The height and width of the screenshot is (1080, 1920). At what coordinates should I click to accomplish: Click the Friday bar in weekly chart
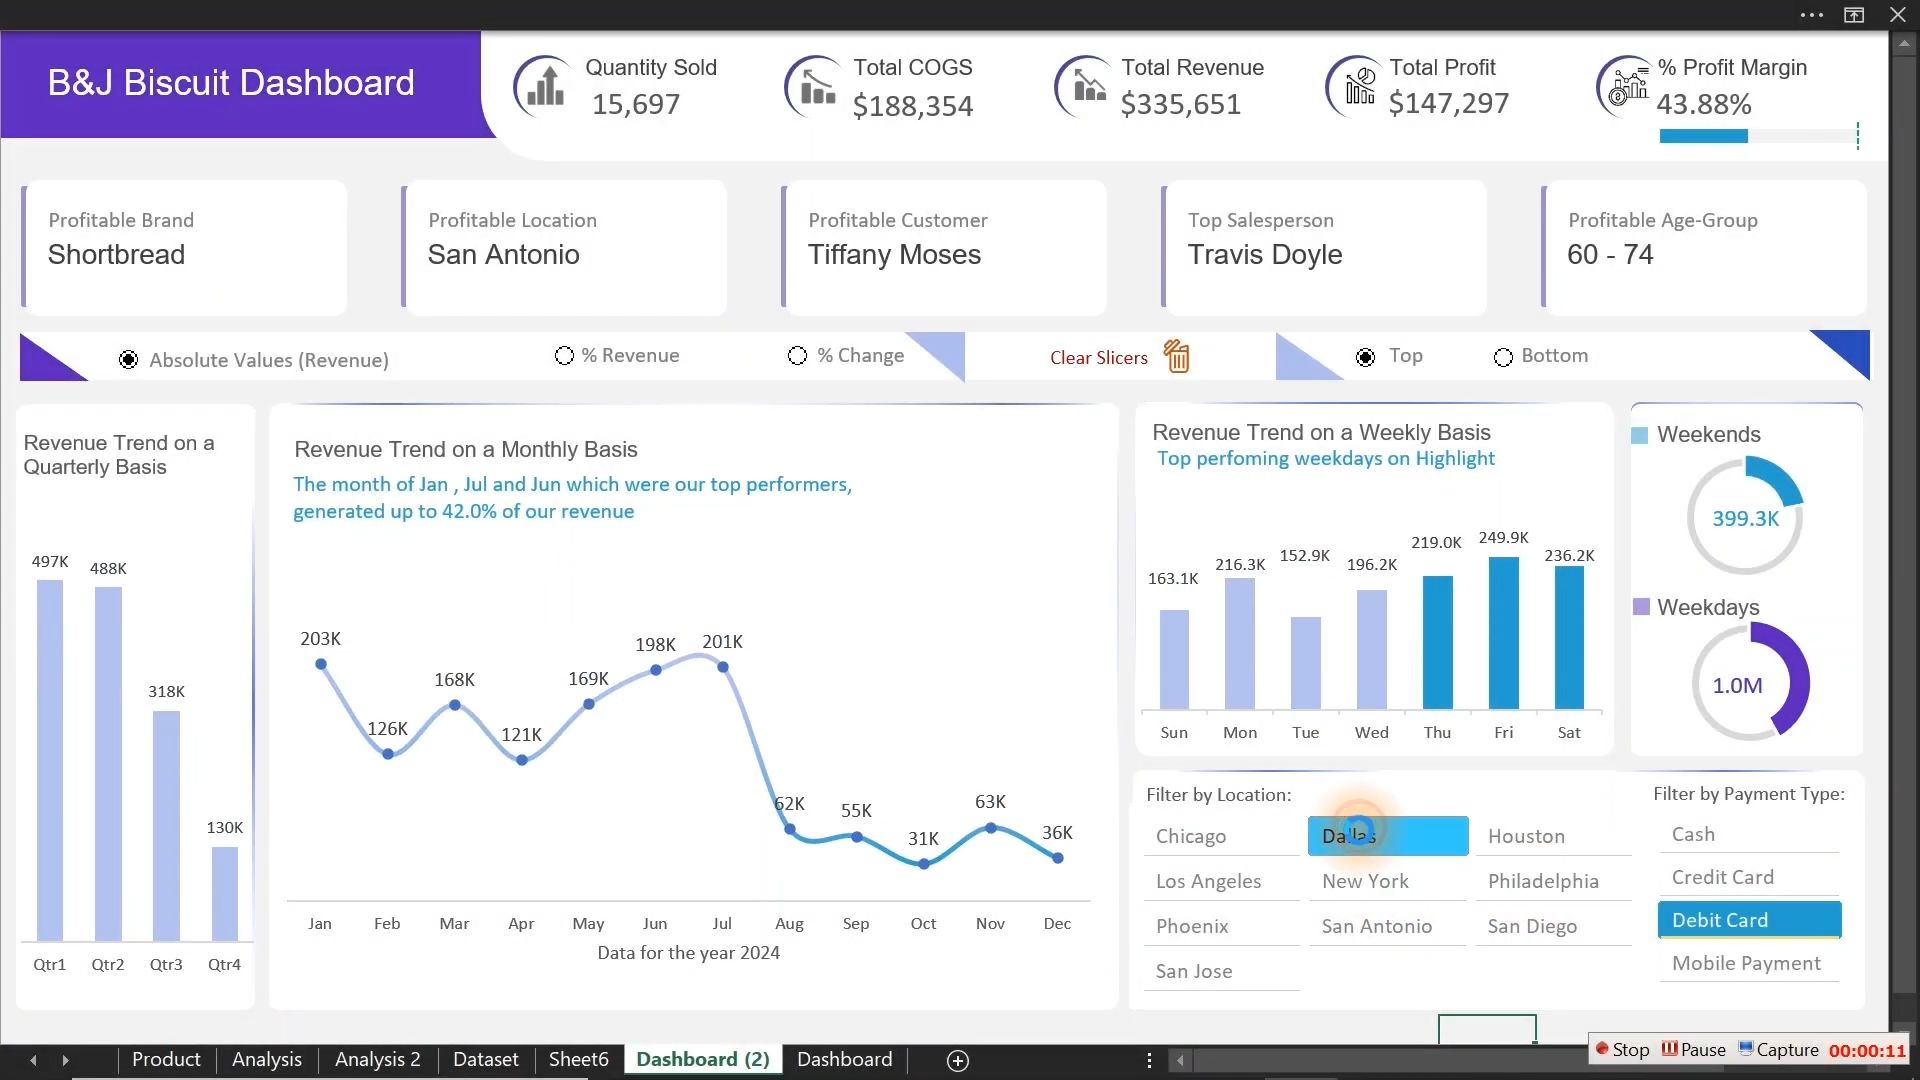click(1503, 633)
